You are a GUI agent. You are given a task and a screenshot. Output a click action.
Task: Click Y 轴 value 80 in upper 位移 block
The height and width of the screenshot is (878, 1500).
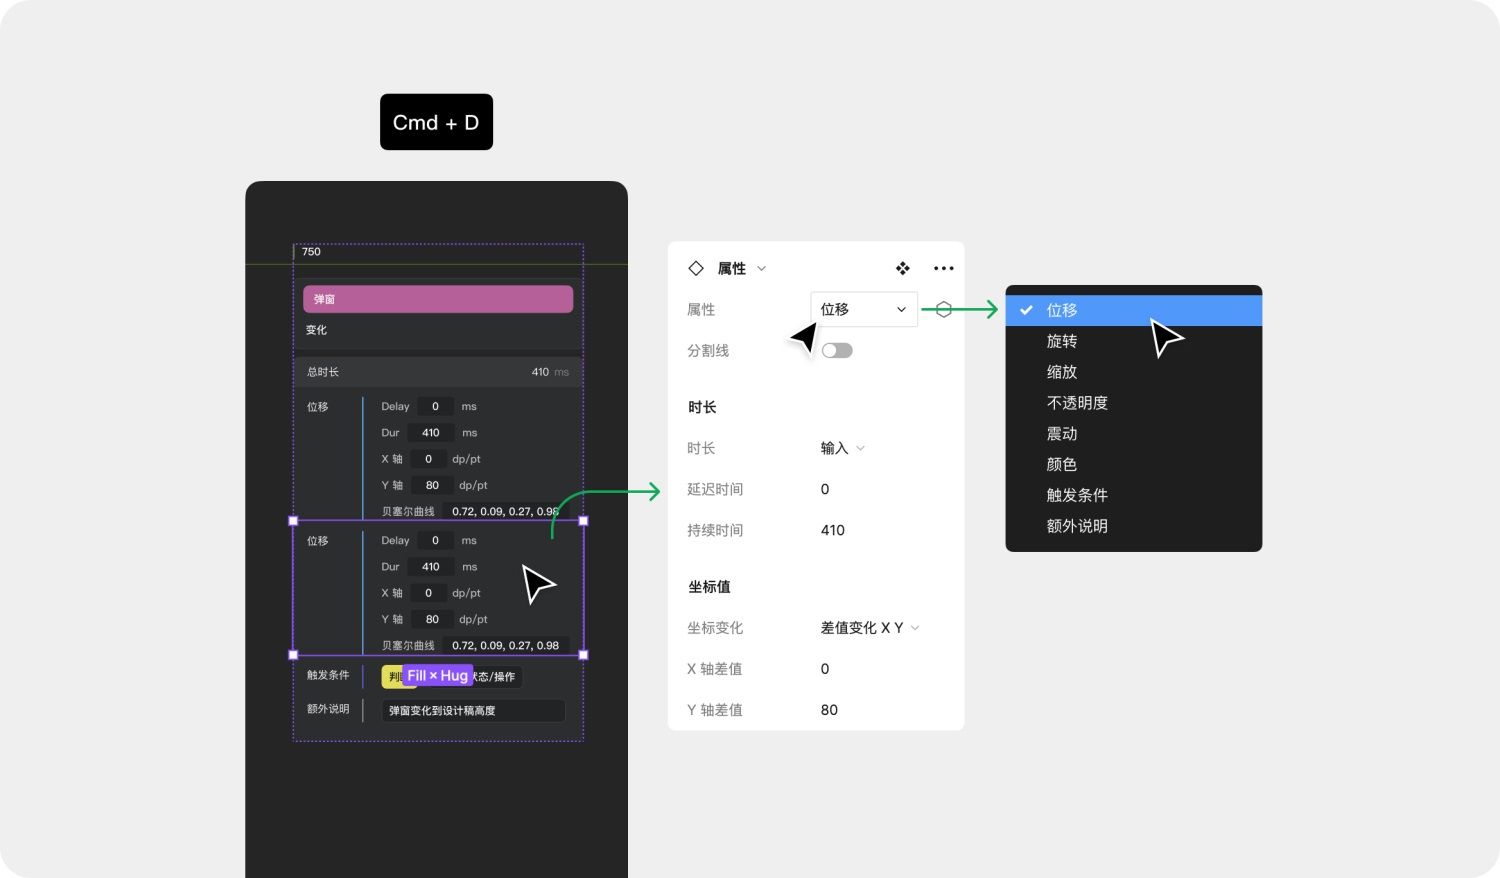pos(432,485)
